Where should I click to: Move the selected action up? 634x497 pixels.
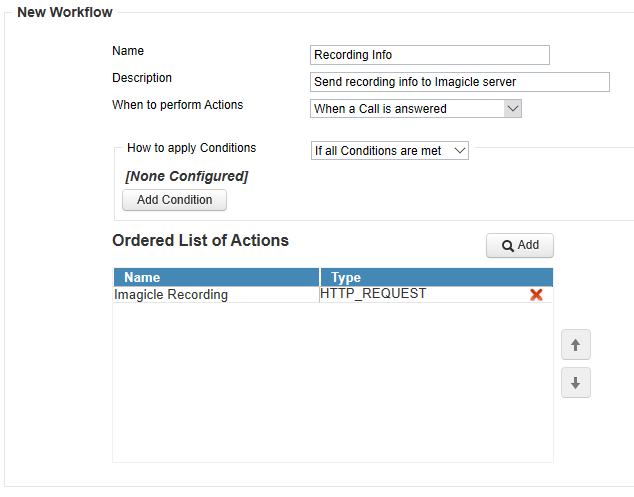(575, 346)
